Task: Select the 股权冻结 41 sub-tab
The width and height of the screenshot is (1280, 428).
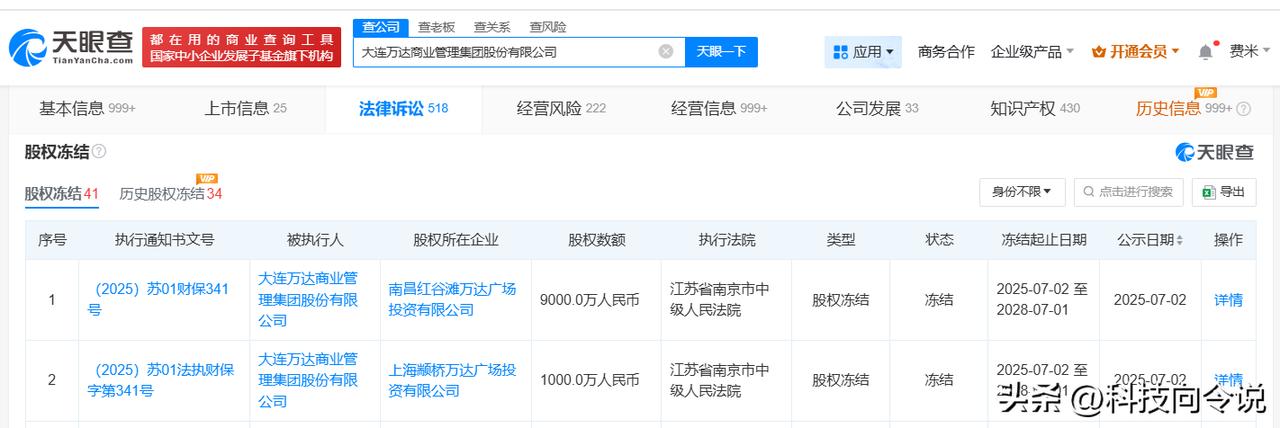Action: 62,193
